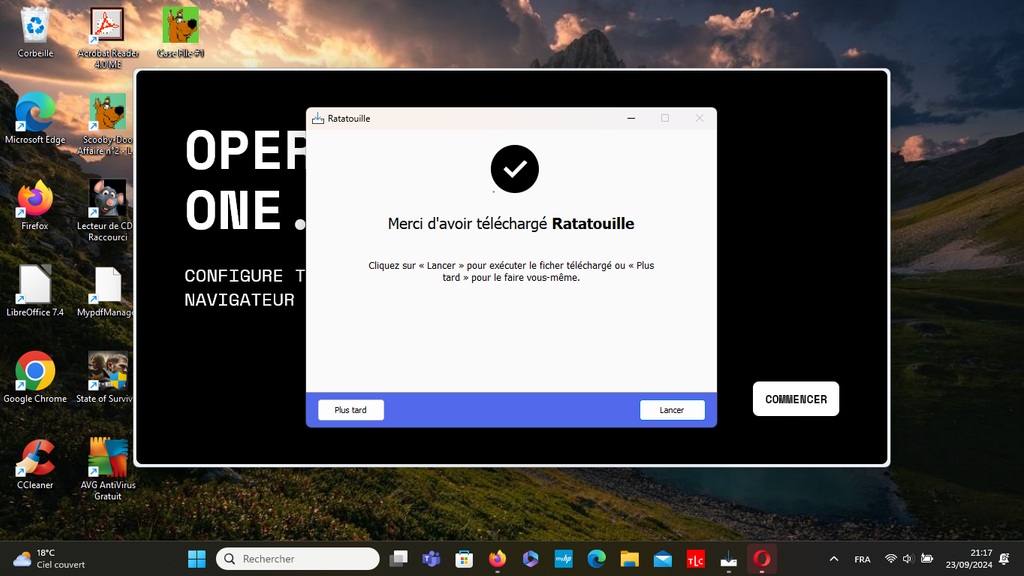Select the AVG AntiVirus Gratuit desktop icon

pyautogui.click(x=108, y=469)
